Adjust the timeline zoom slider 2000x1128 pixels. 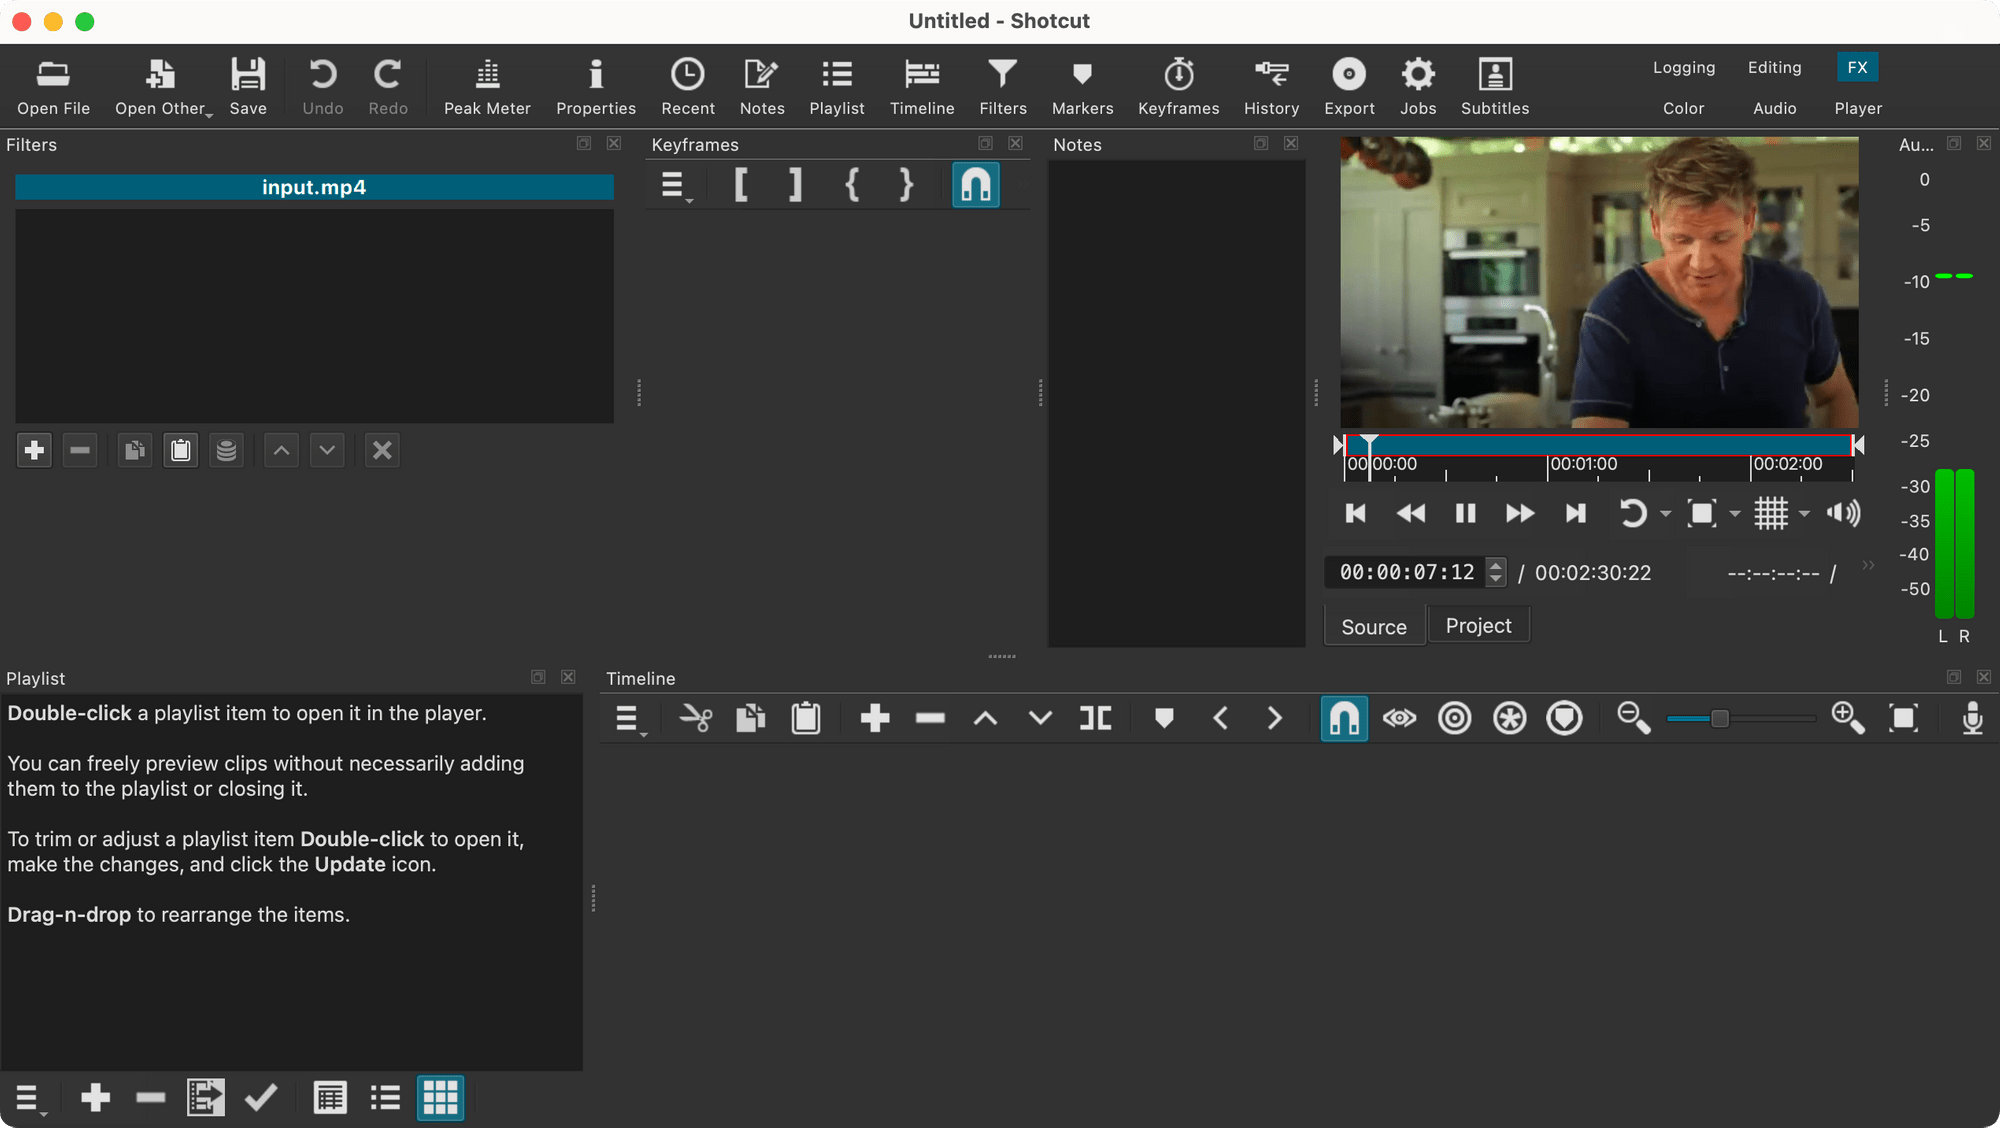pos(1719,719)
